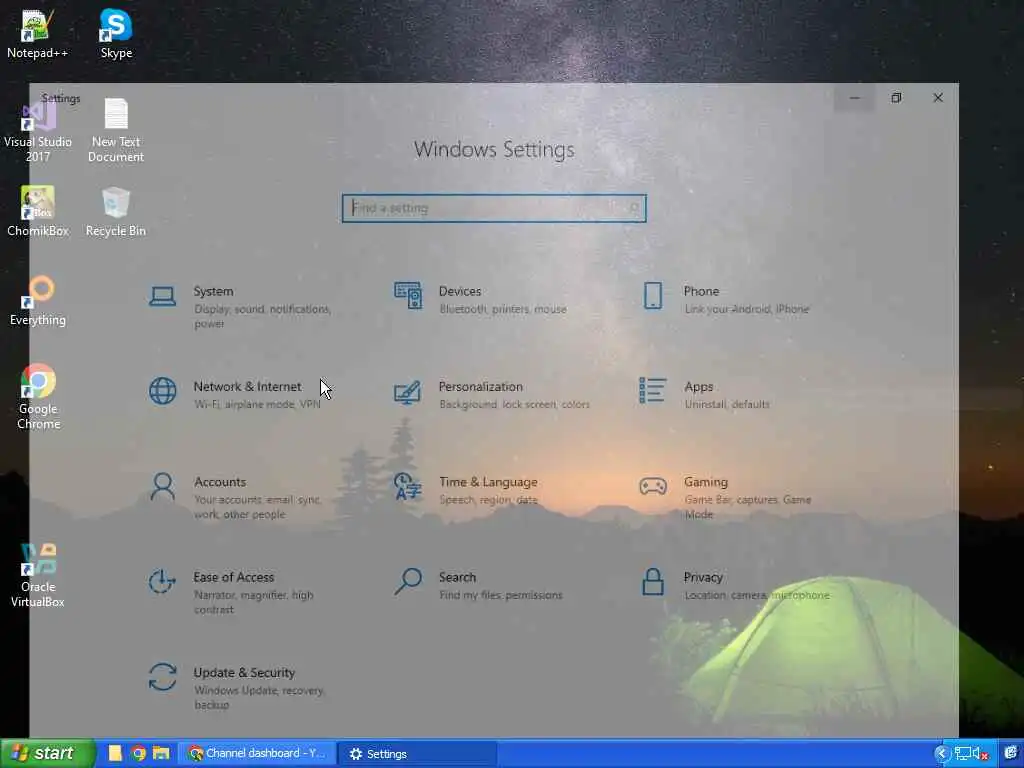This screenshot has width=1024, height=768.
Task: Close the Settings window
Action: click(938, 98)
